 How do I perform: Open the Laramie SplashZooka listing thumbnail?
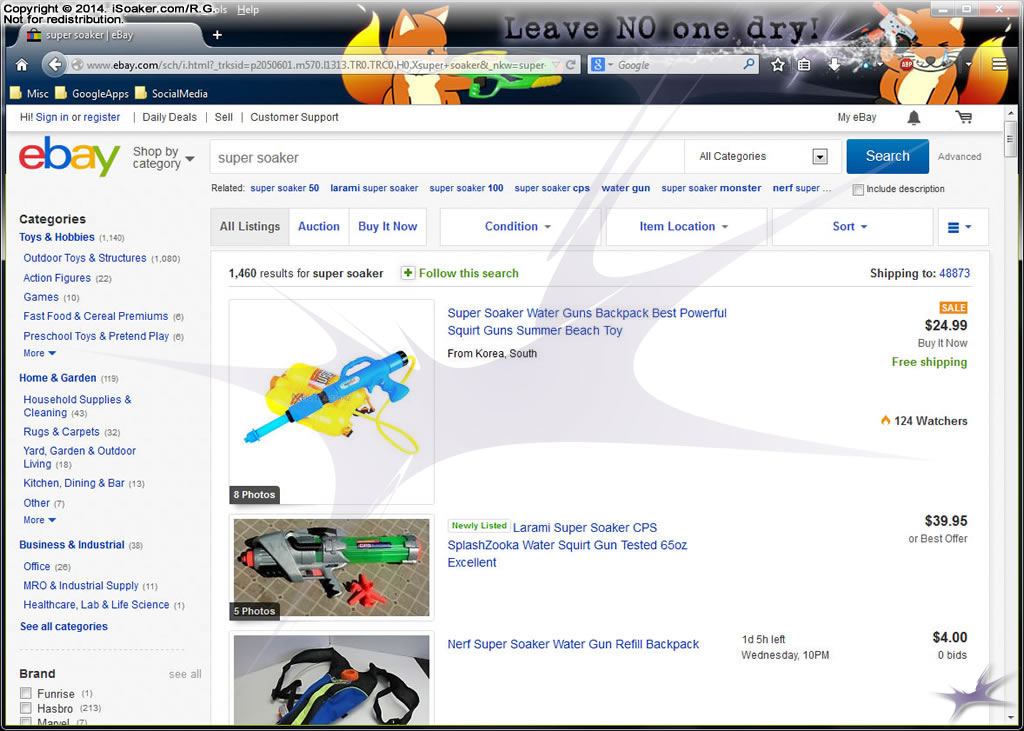(x=332, y=567)
